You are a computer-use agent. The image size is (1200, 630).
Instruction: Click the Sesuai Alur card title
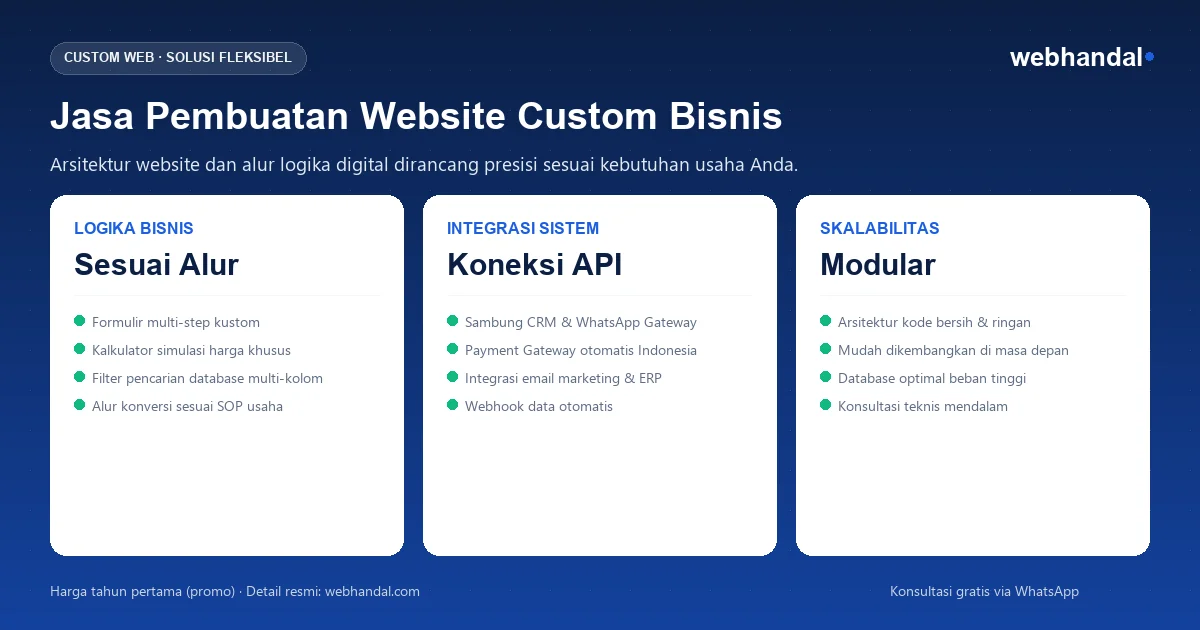pyautogui.click(x=156, y=264)
